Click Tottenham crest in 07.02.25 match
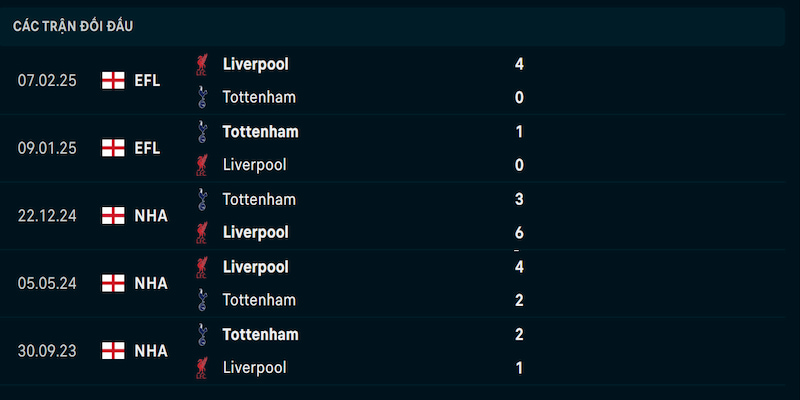800x400 pixels. pos(202,97)
